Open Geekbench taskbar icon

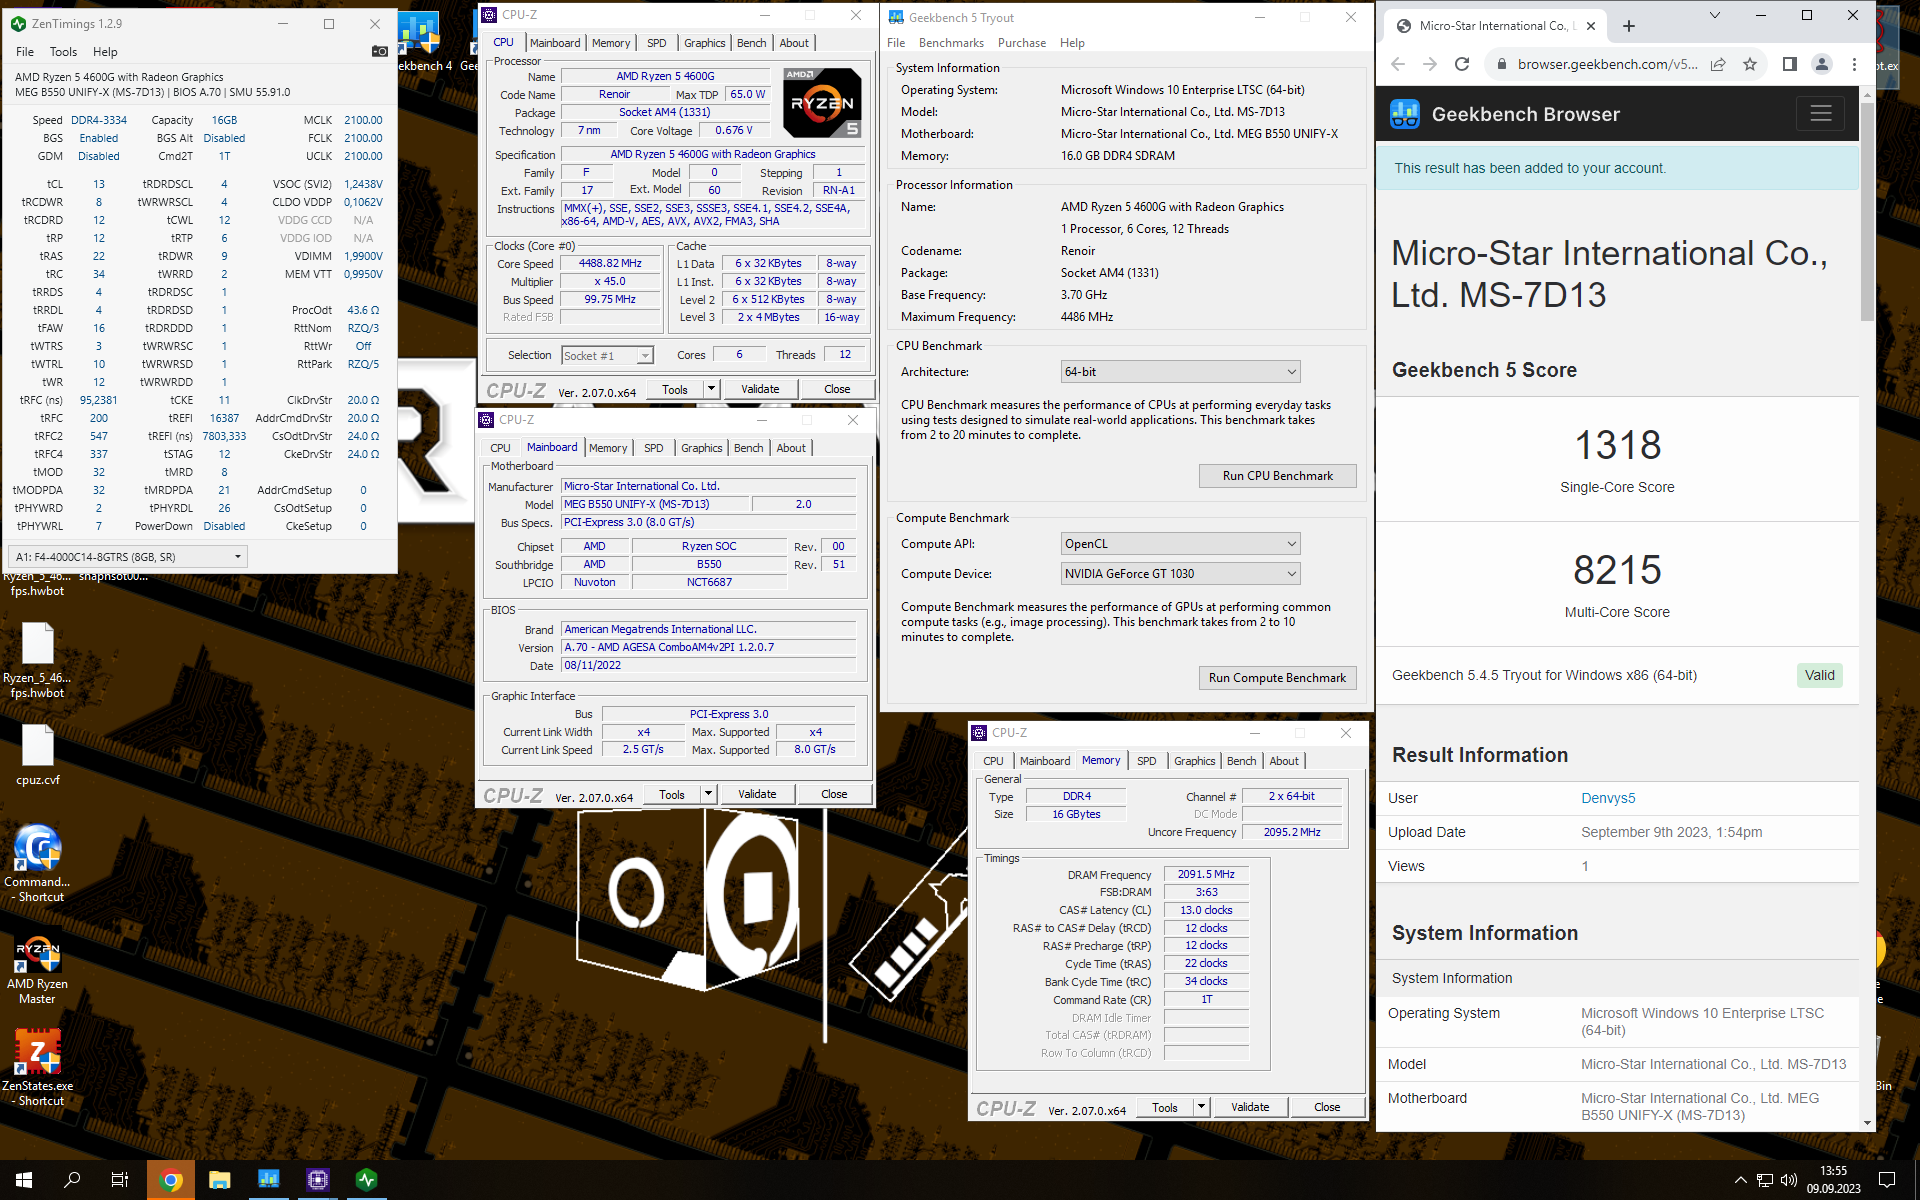[269, 1180]
